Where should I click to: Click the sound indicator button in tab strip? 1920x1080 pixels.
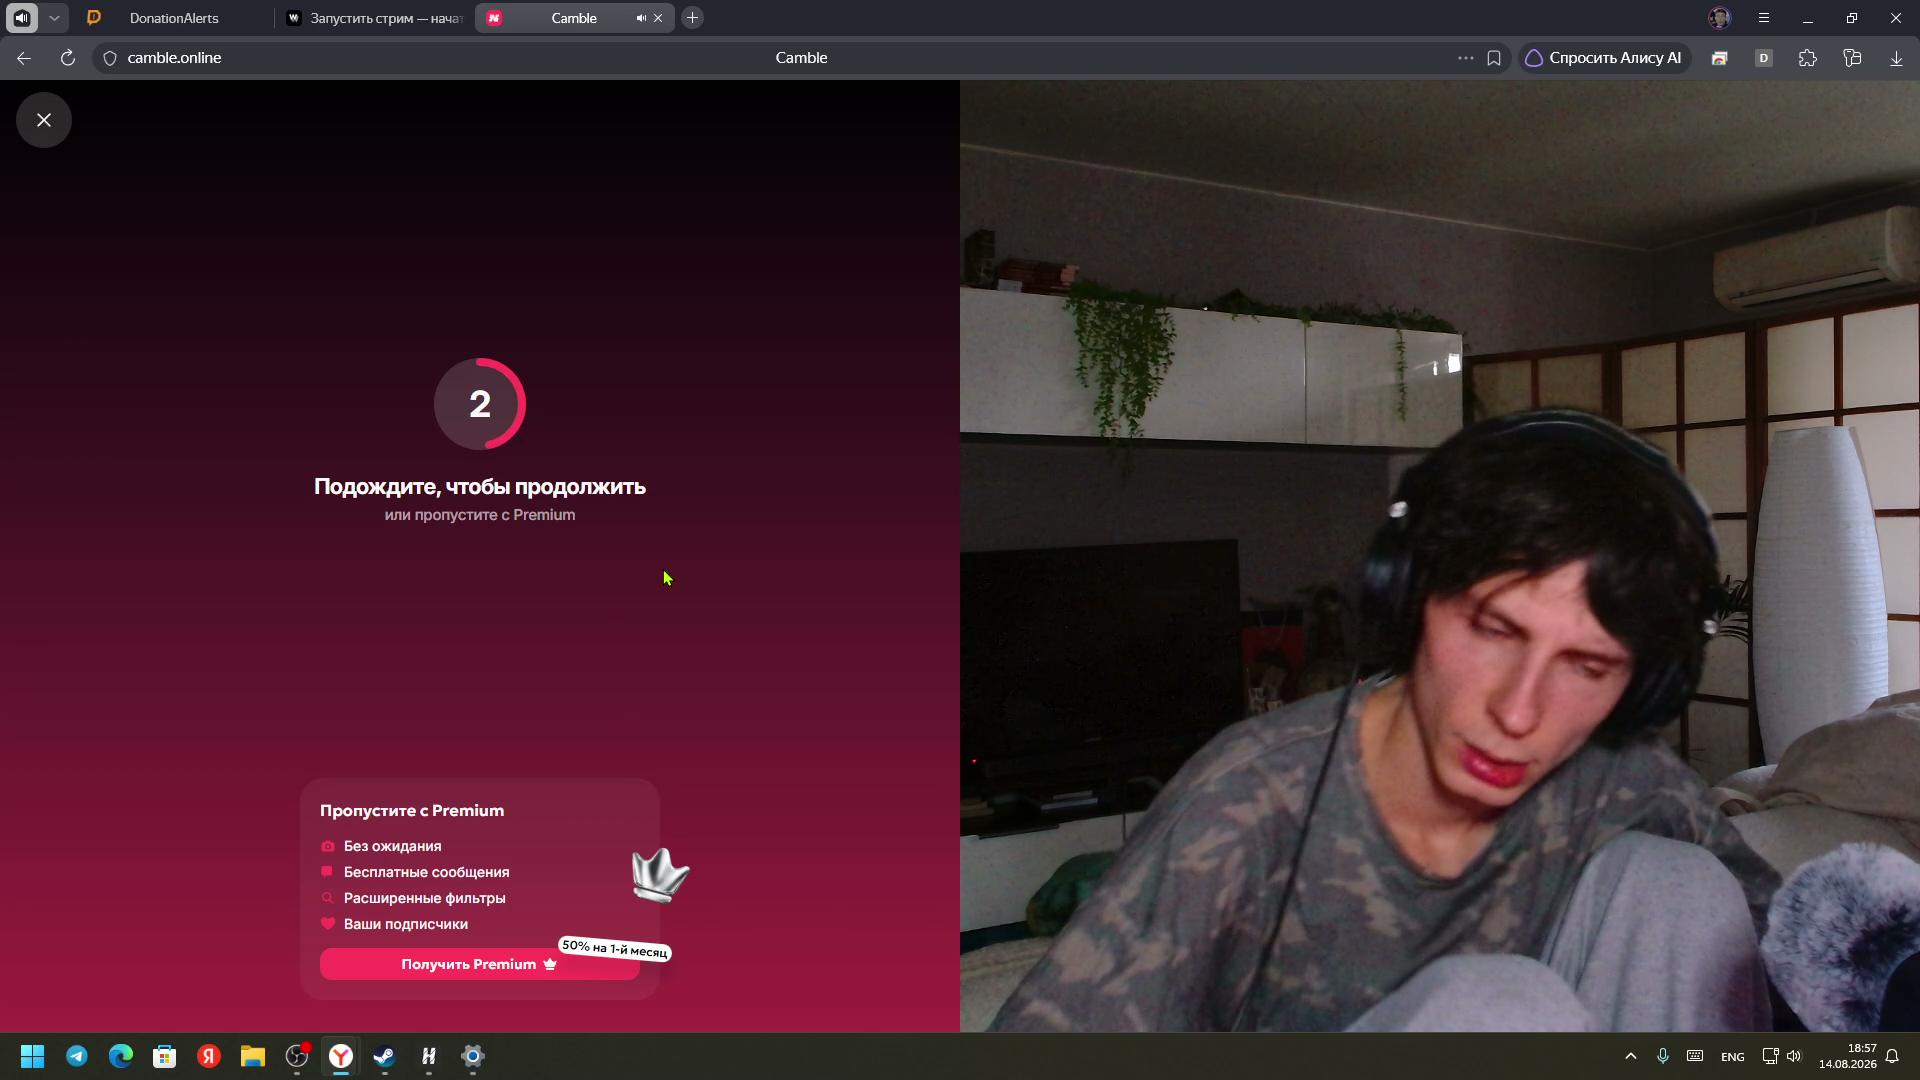[22, 18]
